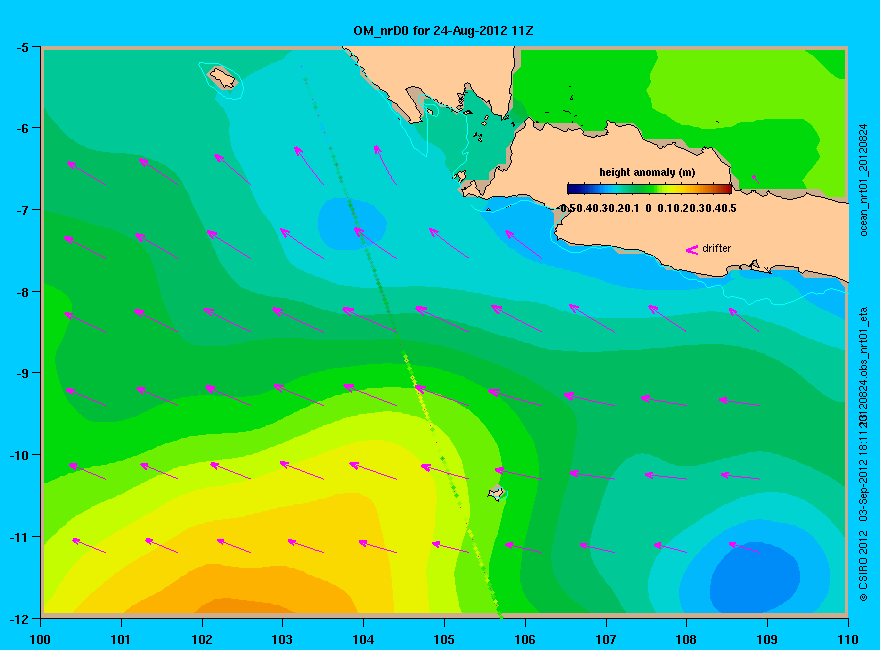Click the y-axis label -12
The width and height of the screenshot is (880, 650).
[x=20, y=619]
